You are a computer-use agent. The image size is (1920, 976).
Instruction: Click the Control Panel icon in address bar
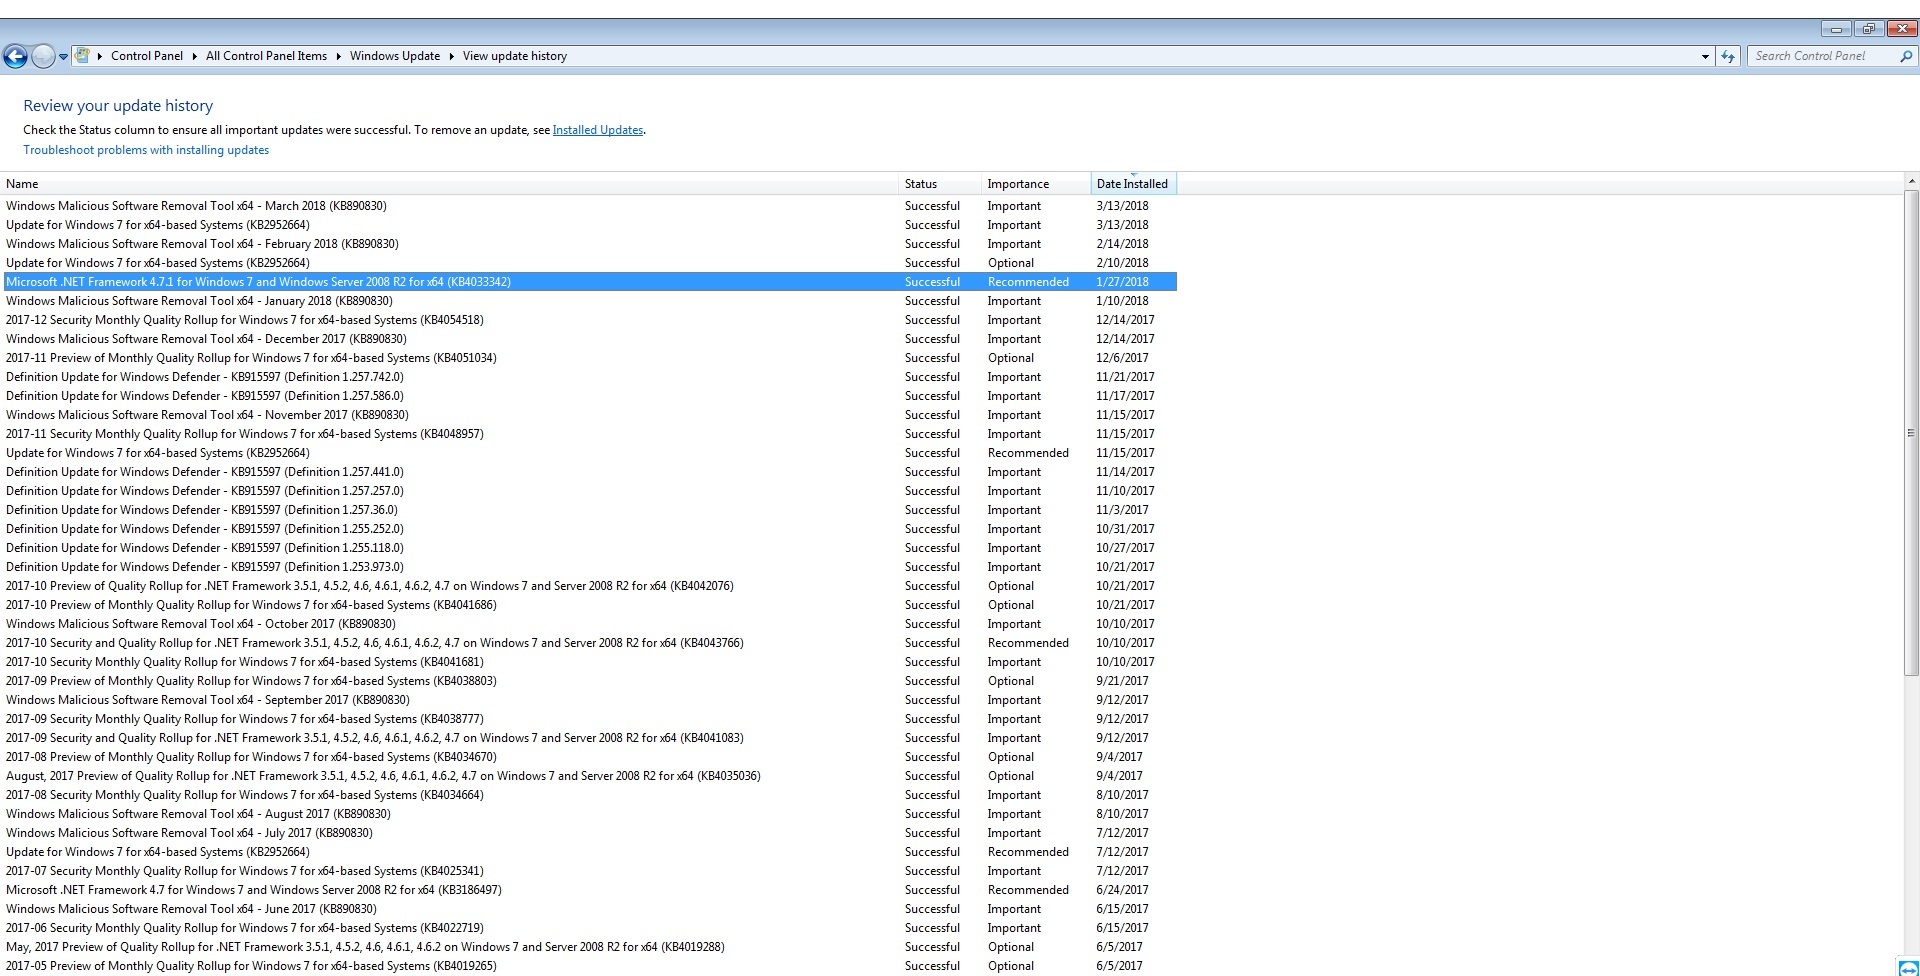83,56
